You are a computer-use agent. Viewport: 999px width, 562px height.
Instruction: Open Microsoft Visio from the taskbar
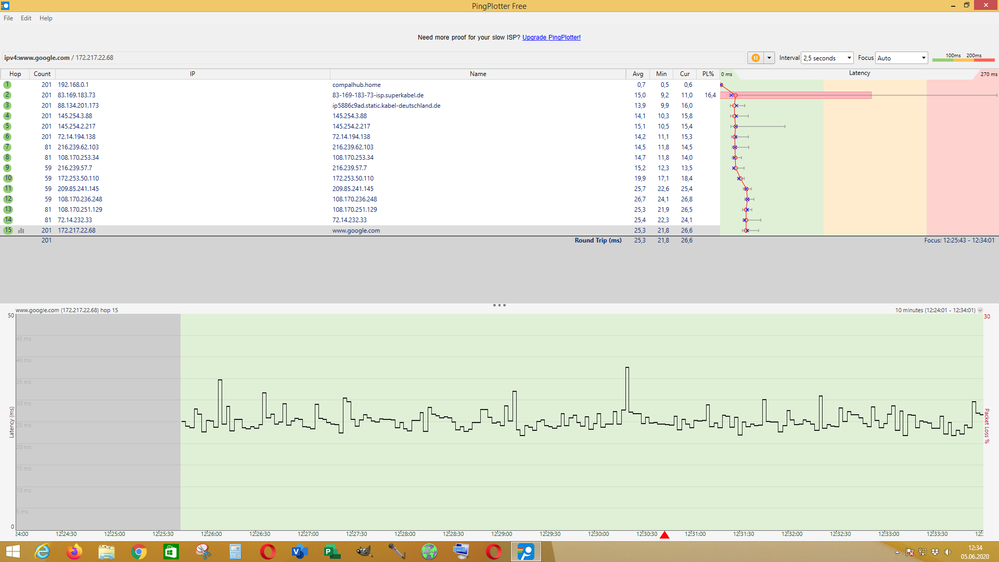[x=300, y=551]
